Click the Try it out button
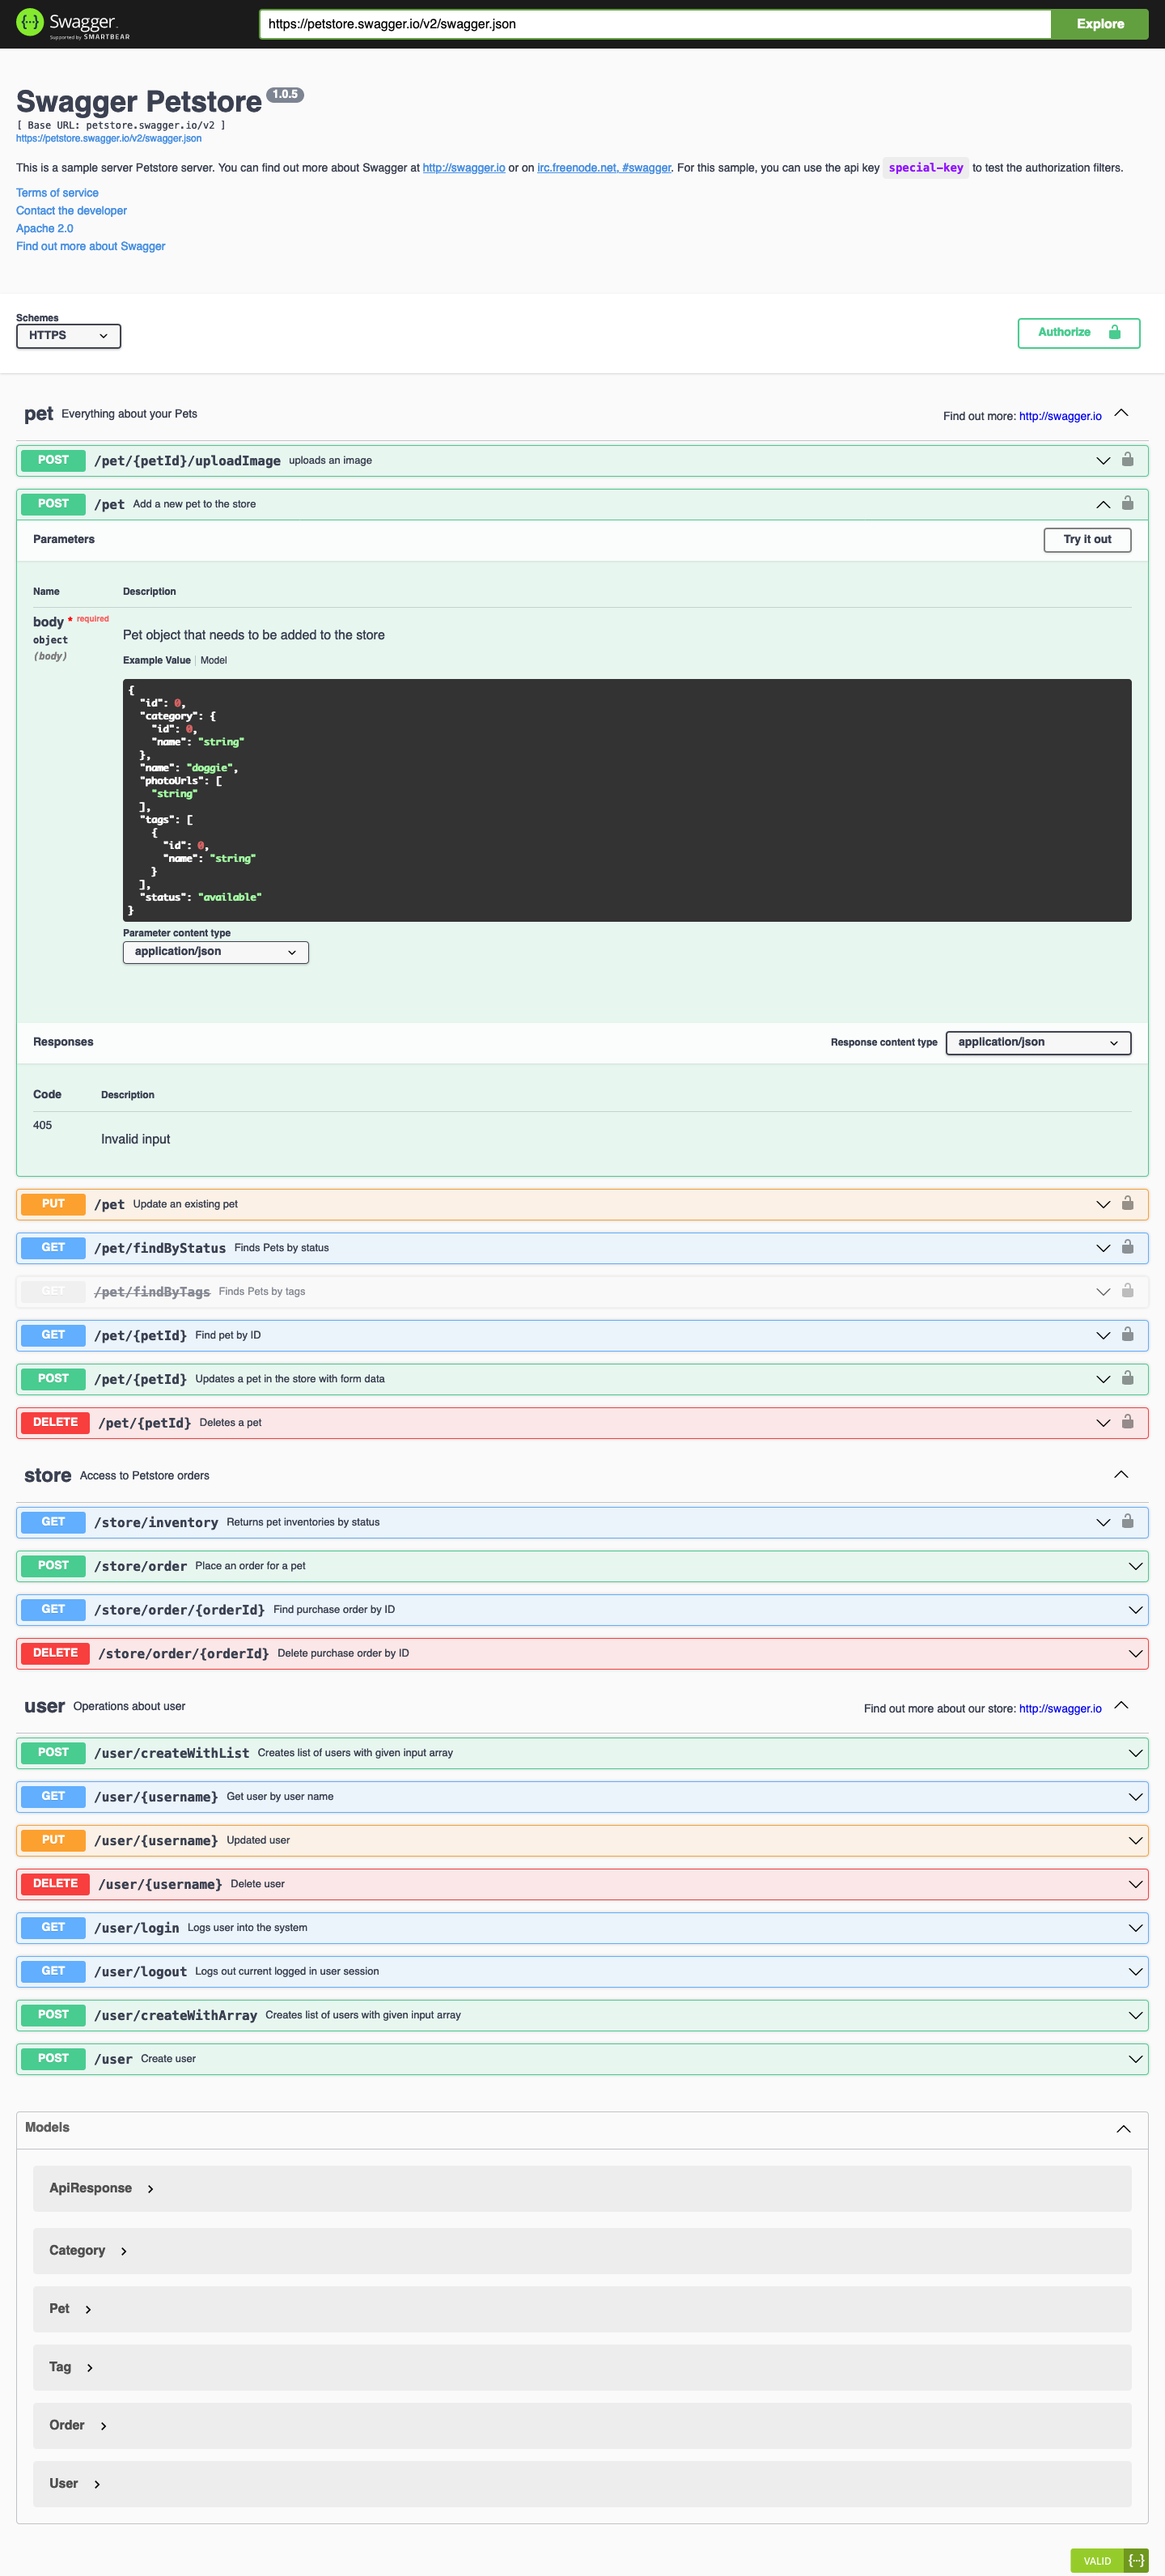Image resolution: width=1165 pixels, height=2576 pixels. click(x=1087, y=539)
